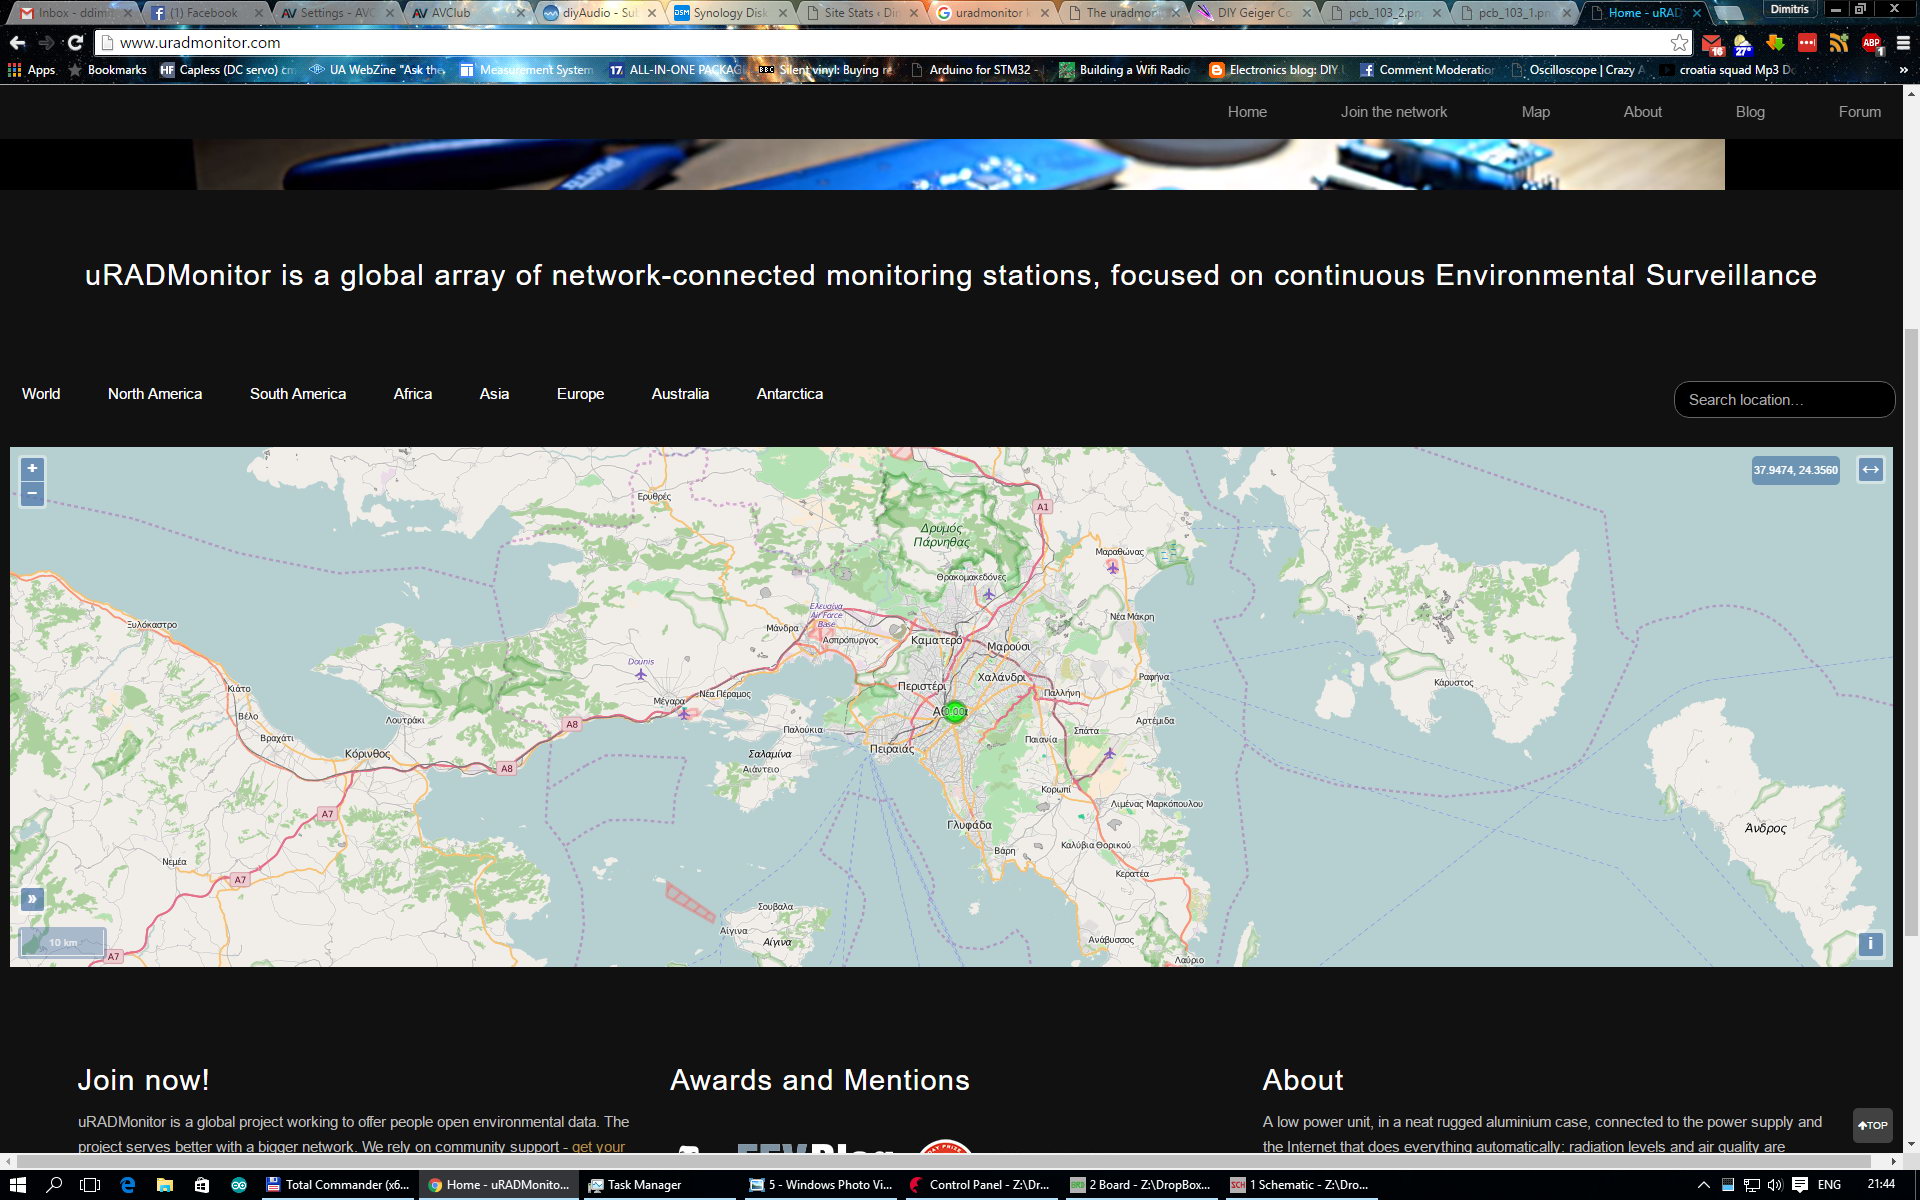Open the Bookmarks folder in bookmarks bar
Screen dimensions: 1920x1200
(108, 70)
